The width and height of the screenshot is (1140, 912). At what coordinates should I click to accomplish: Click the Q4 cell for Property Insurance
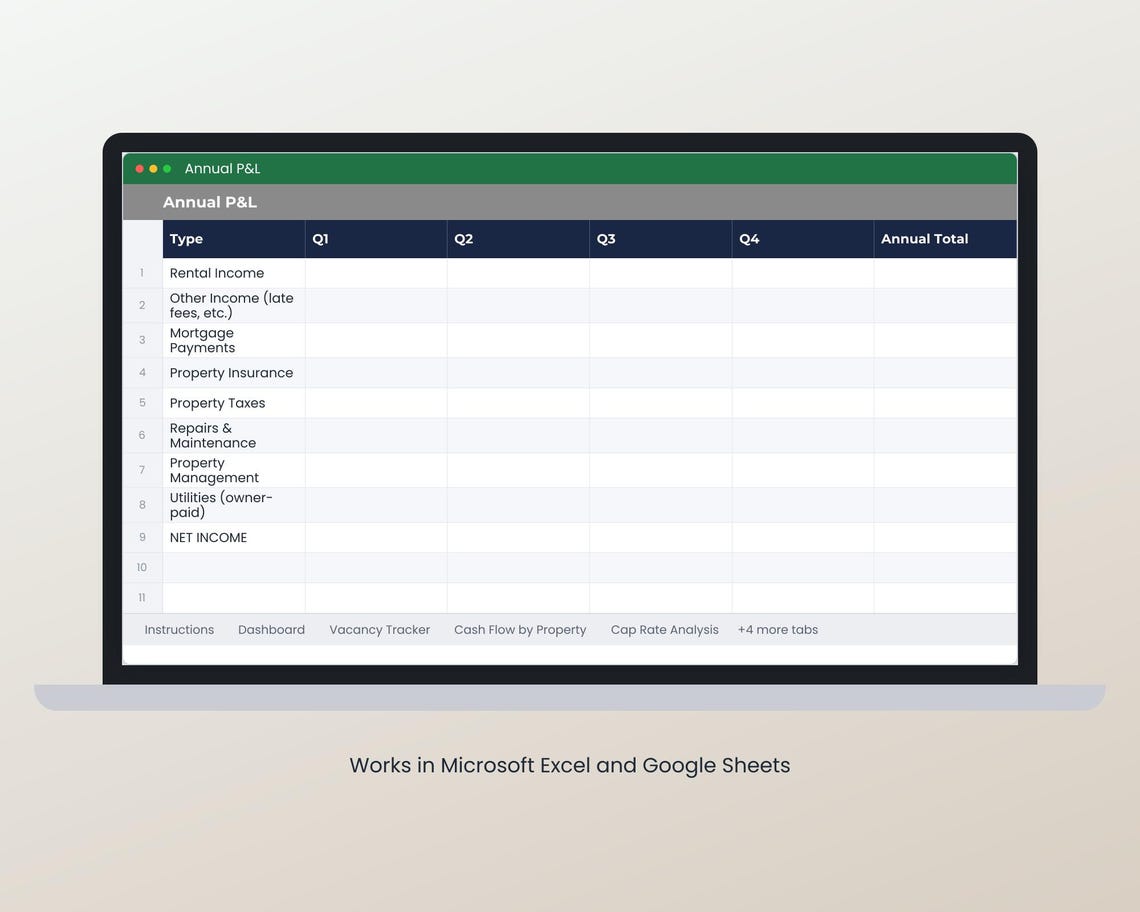tap(803, 373)
